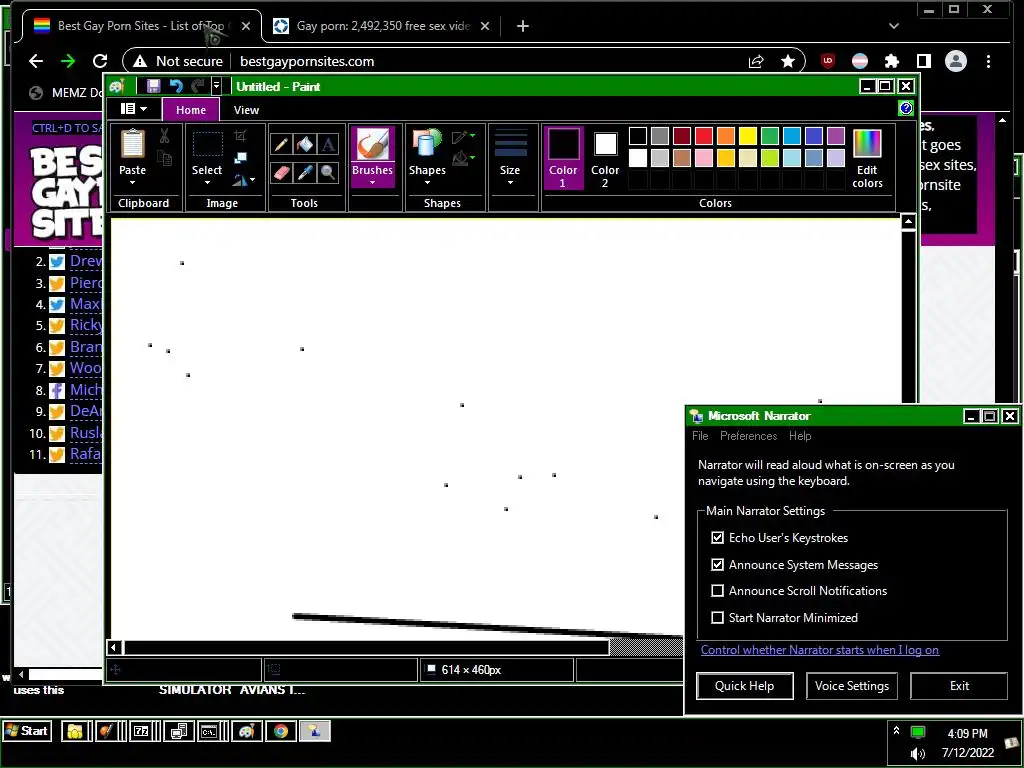Select the Color 1 button
Screen dimensions: 1024x768
click(563, 158)
